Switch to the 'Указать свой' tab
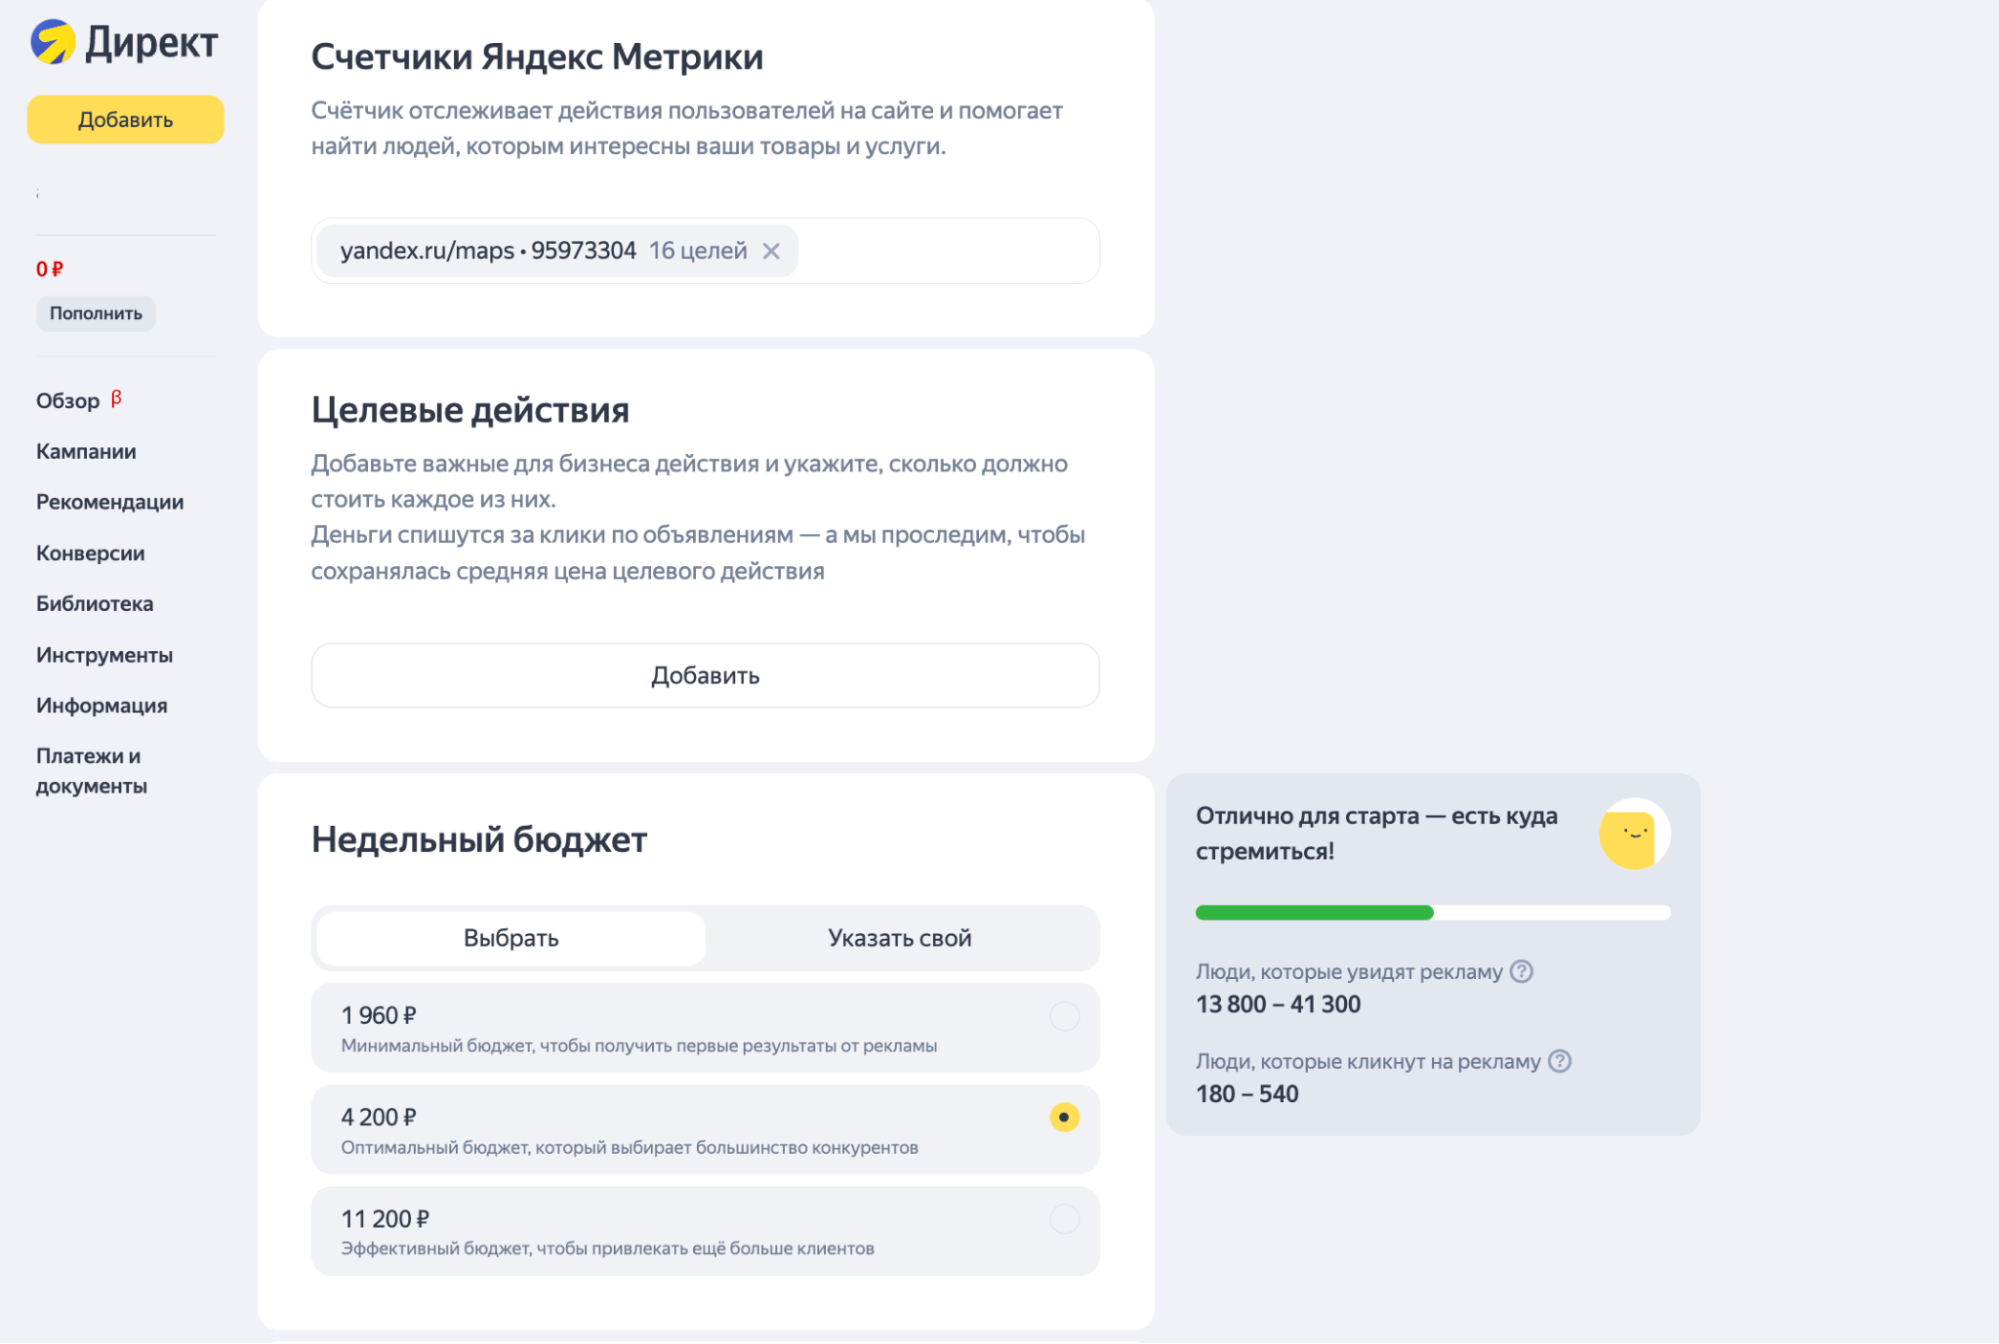This screenshot has width=1999, height=1344. pos(899,938)
